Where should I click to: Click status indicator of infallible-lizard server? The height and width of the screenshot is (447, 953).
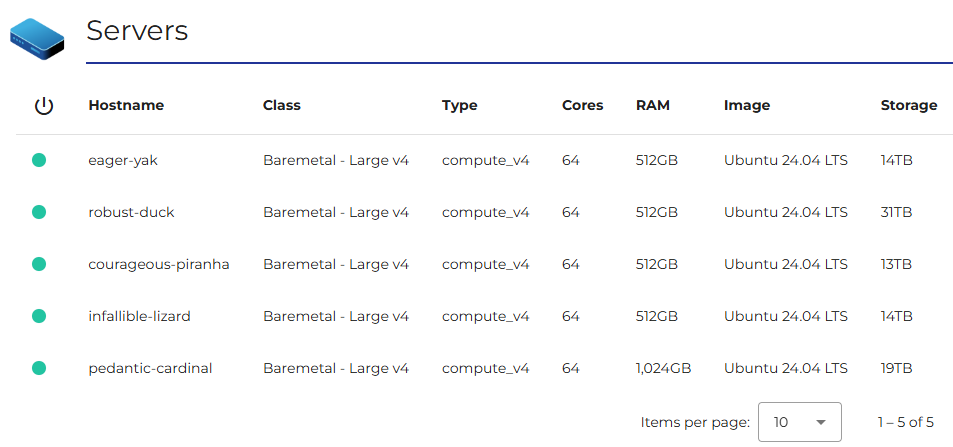point(39,316)
